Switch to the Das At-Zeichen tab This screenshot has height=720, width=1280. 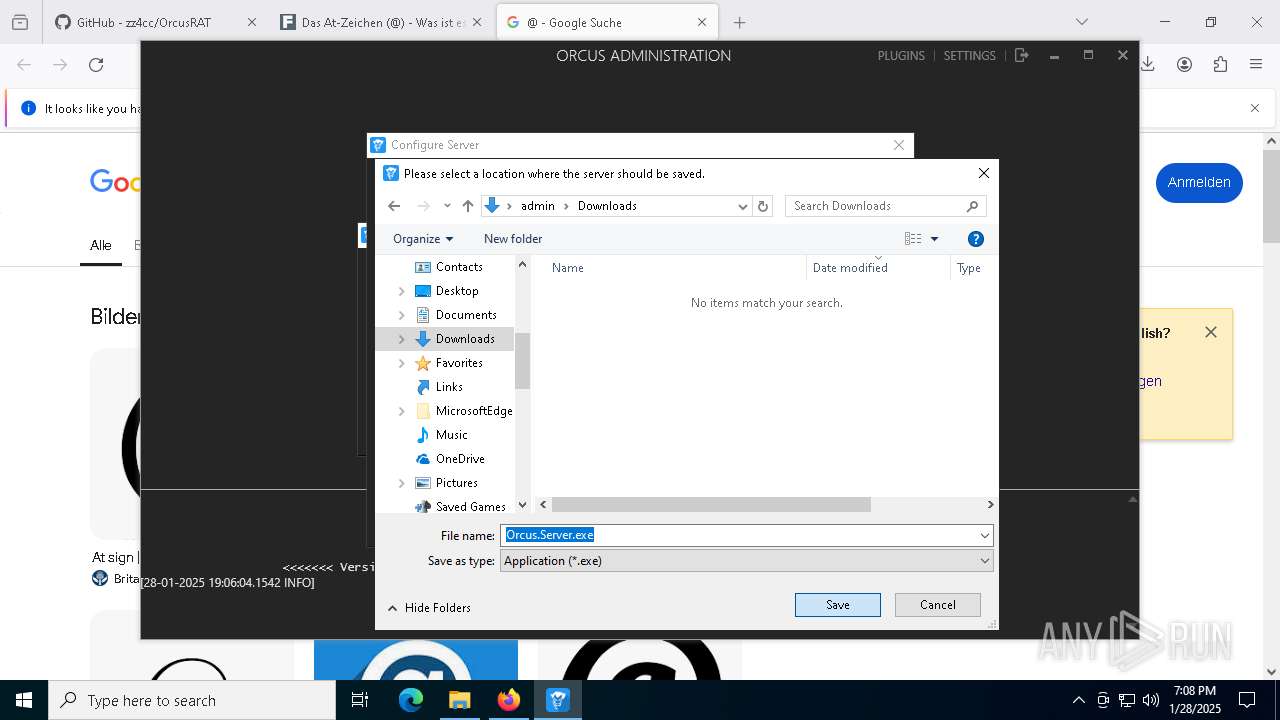[x=381, y=22]
